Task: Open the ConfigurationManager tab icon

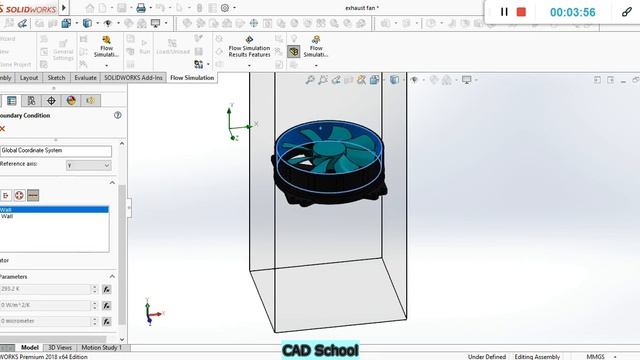Action: [31, 100]
